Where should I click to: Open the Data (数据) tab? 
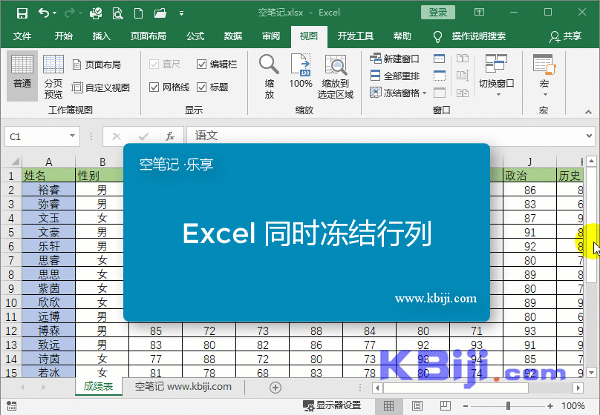pos(233,36)
